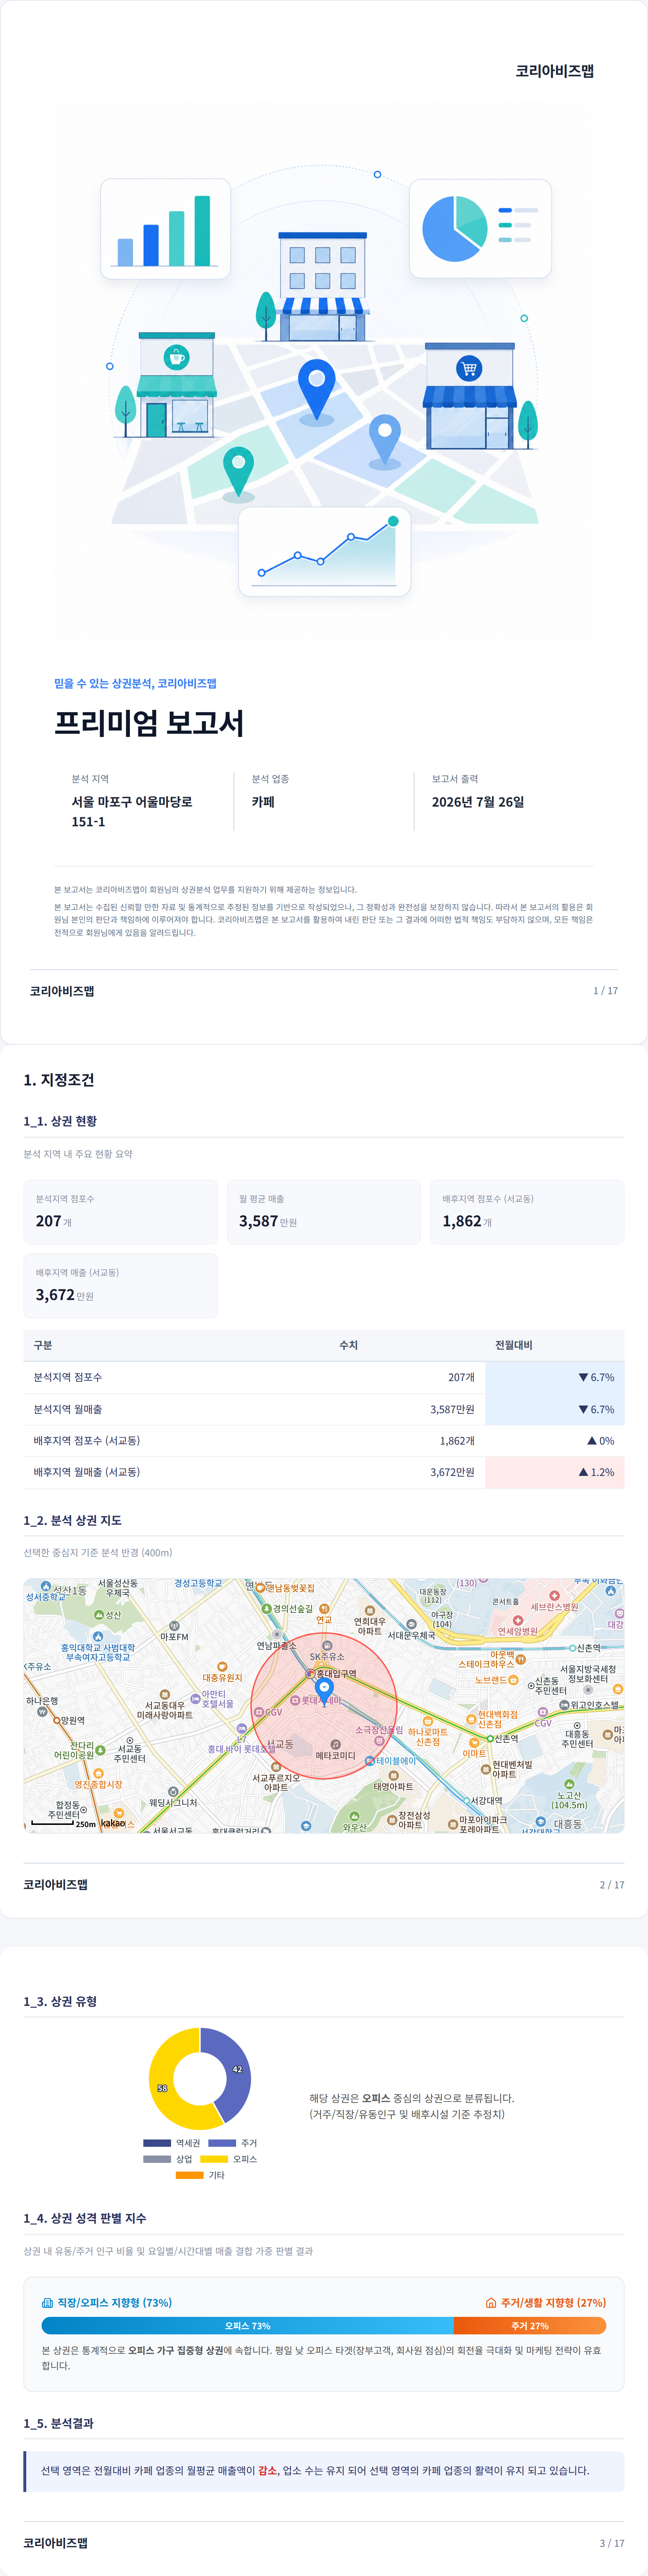
Task: Click the 서울 마포구 어울마당로 151-1 address
Action: (132, 812)
